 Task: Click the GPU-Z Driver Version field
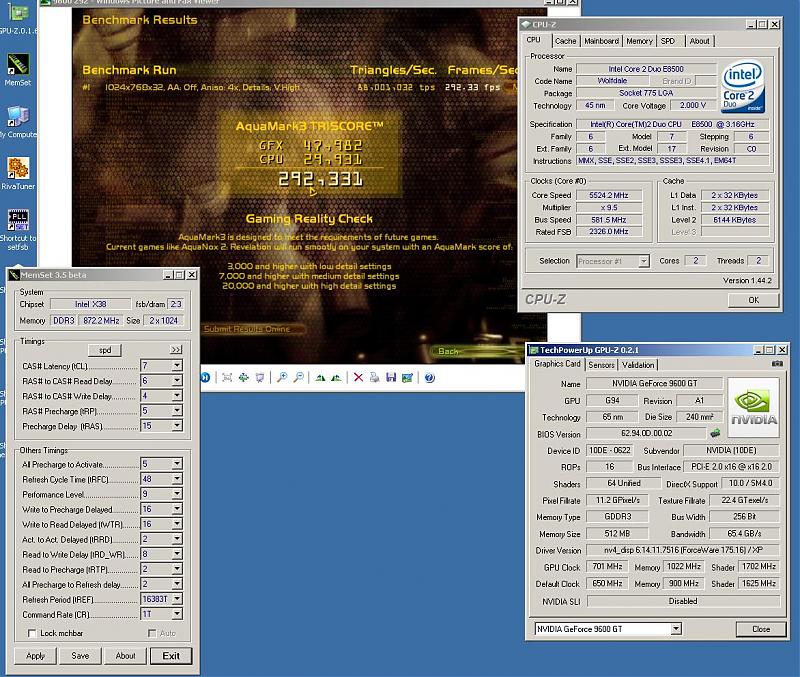[x=683, y=550]
